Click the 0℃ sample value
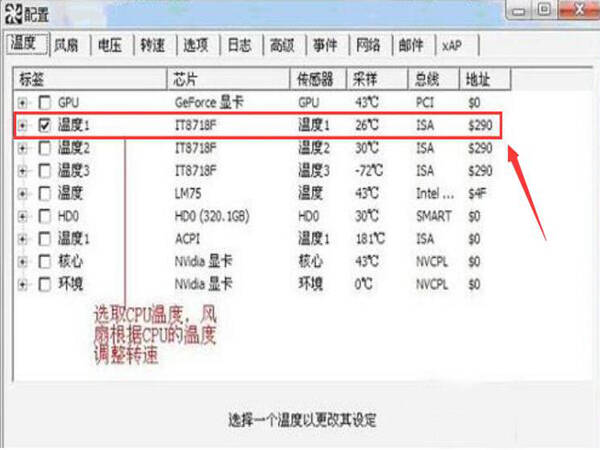The height and width of the screenshot is (450, 600). coord(363,284)
